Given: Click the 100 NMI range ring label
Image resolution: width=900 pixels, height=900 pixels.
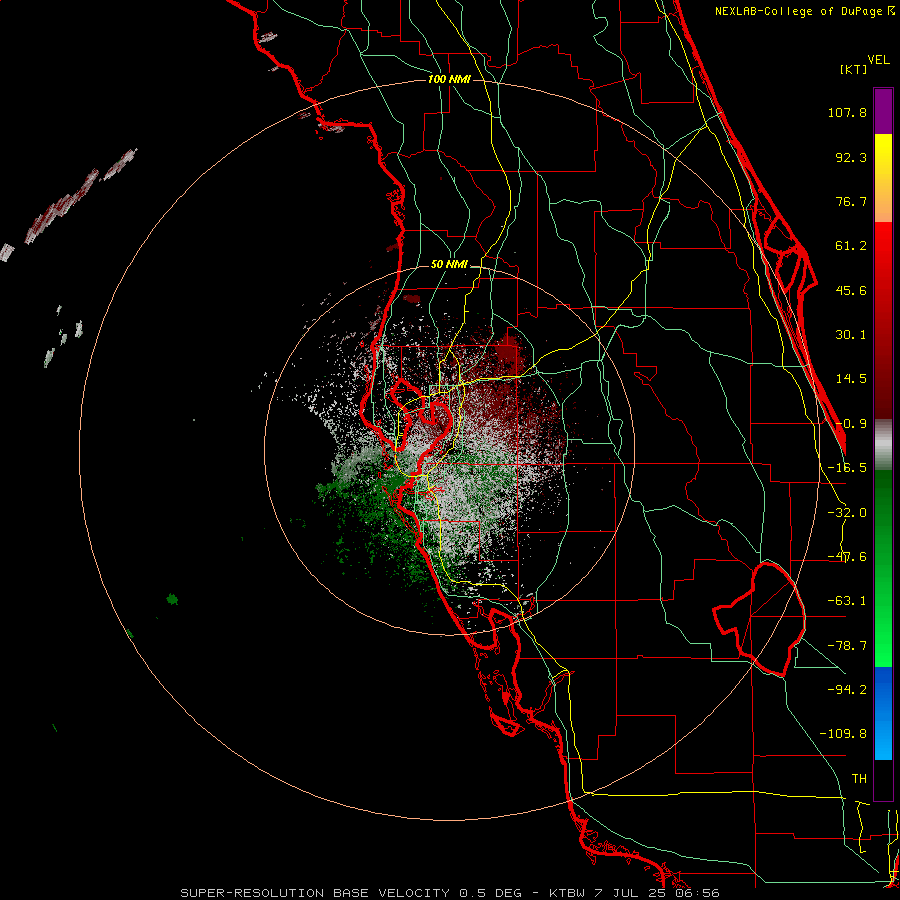Looking at the screenshot, I should tap(449, 79).
